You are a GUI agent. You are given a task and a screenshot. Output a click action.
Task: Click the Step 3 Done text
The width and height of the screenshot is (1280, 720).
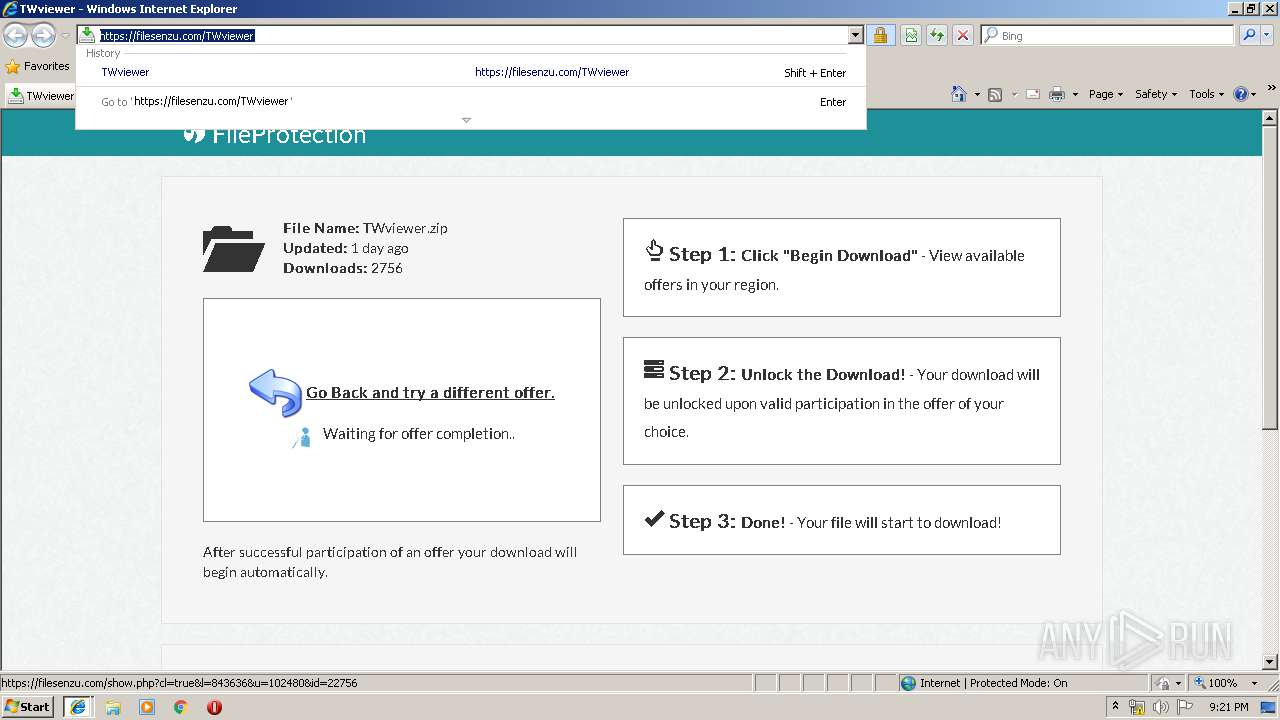coord(763,522)
